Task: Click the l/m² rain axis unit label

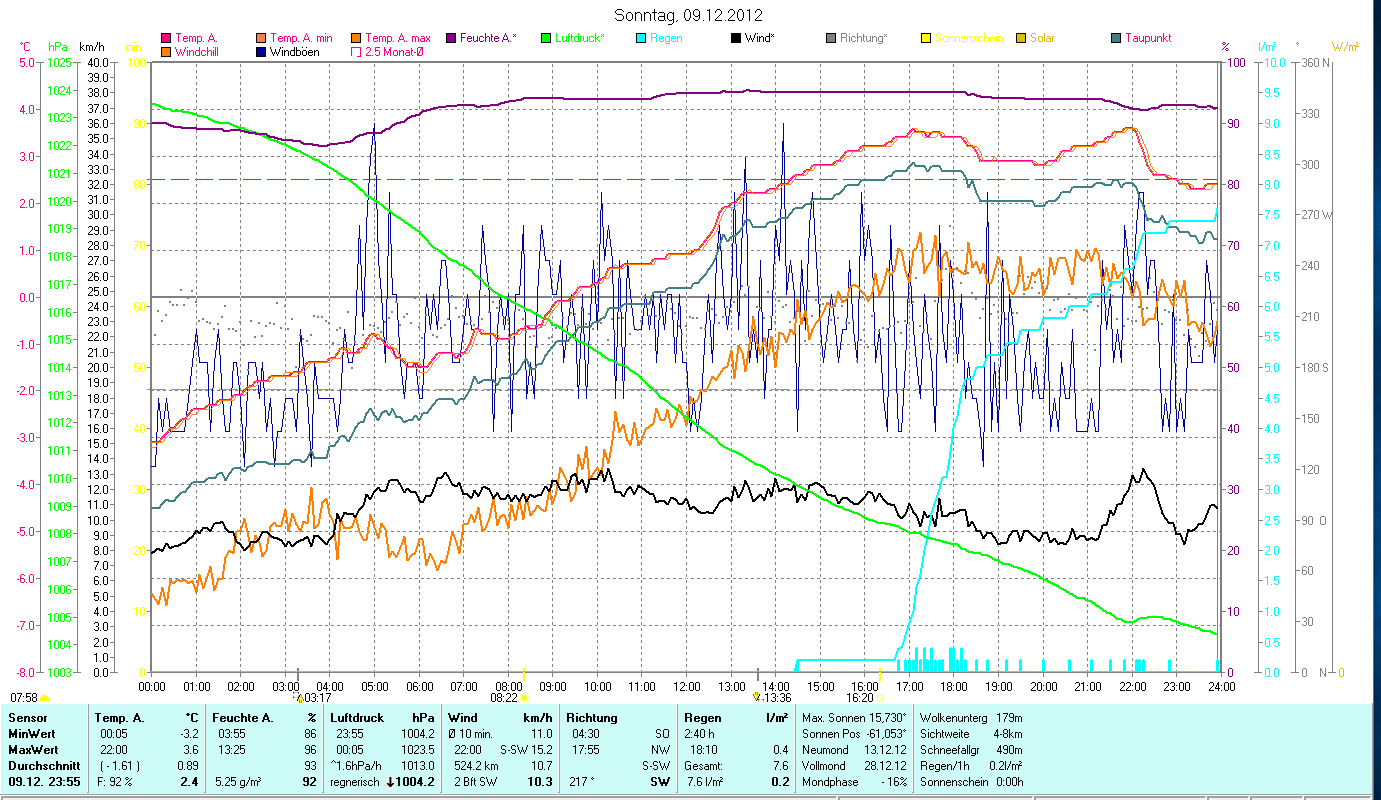Action: pos(1268,47)
